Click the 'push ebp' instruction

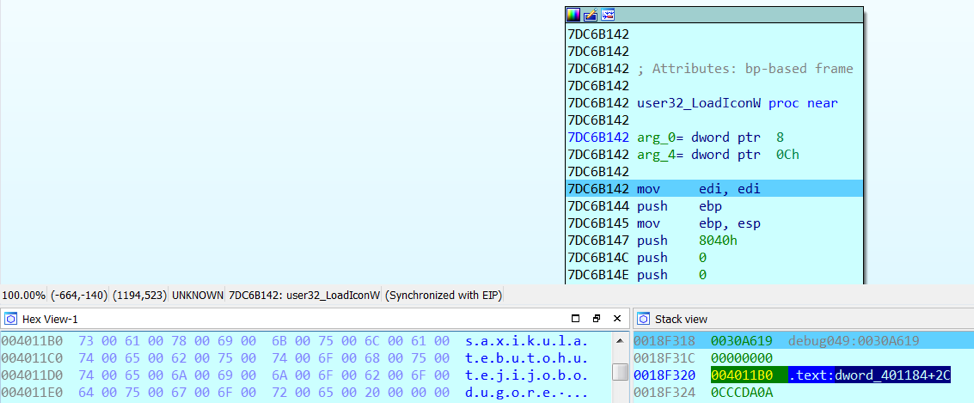pos(680,206)
